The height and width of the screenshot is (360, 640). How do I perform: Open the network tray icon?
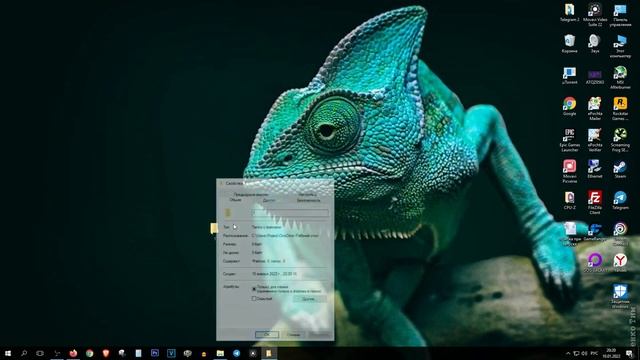[576, 353]
